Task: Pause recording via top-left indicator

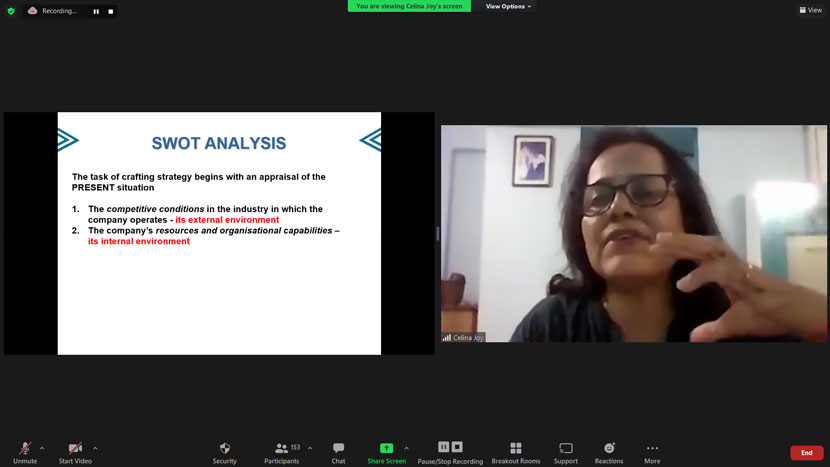Action: click(96, 11)
